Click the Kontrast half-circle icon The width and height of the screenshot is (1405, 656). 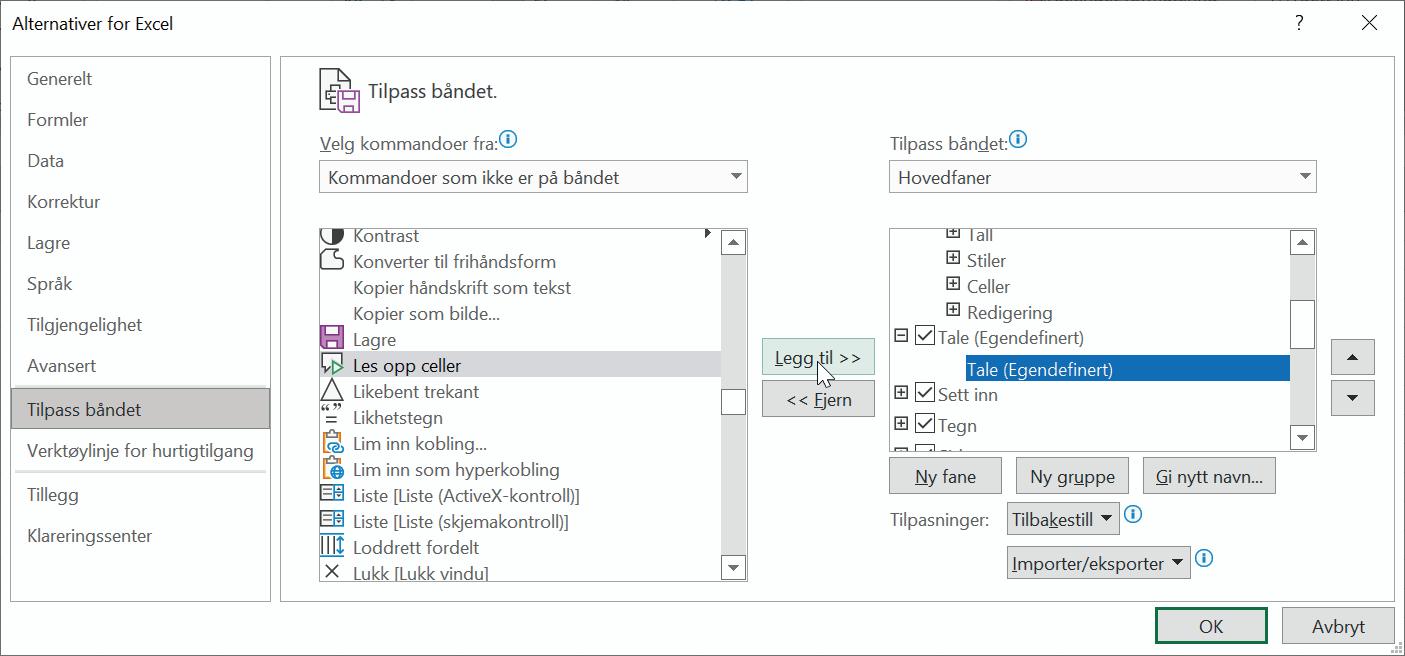coord(331,236)
